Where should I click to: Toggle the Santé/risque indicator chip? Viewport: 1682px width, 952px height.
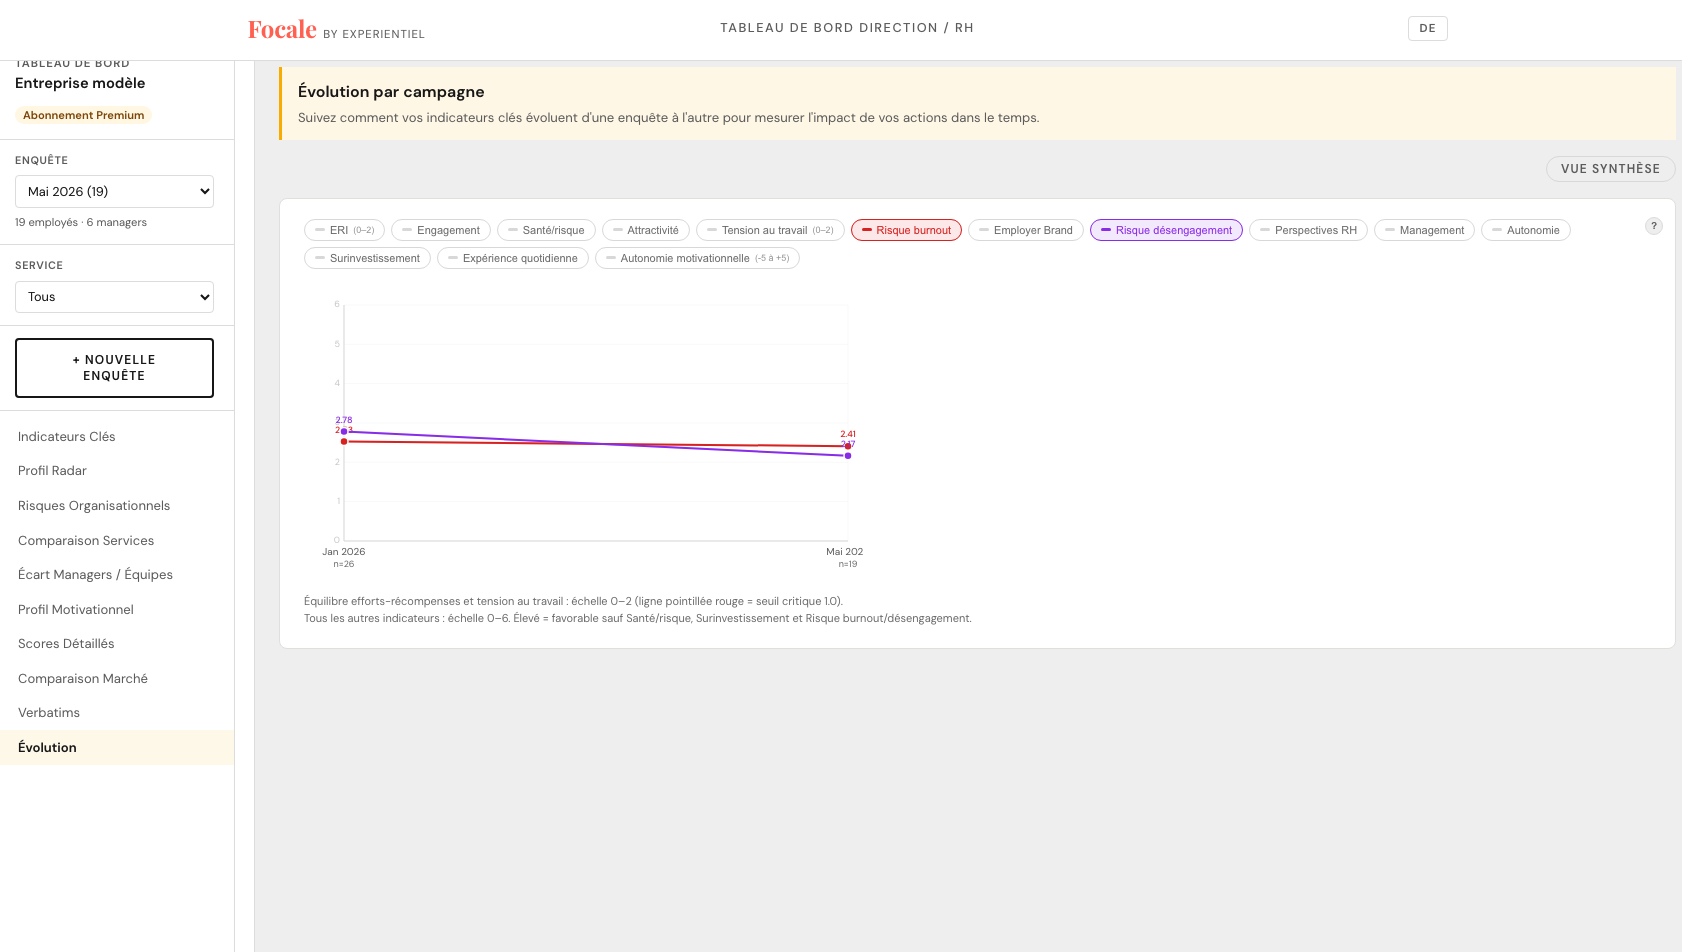[546, 230]
